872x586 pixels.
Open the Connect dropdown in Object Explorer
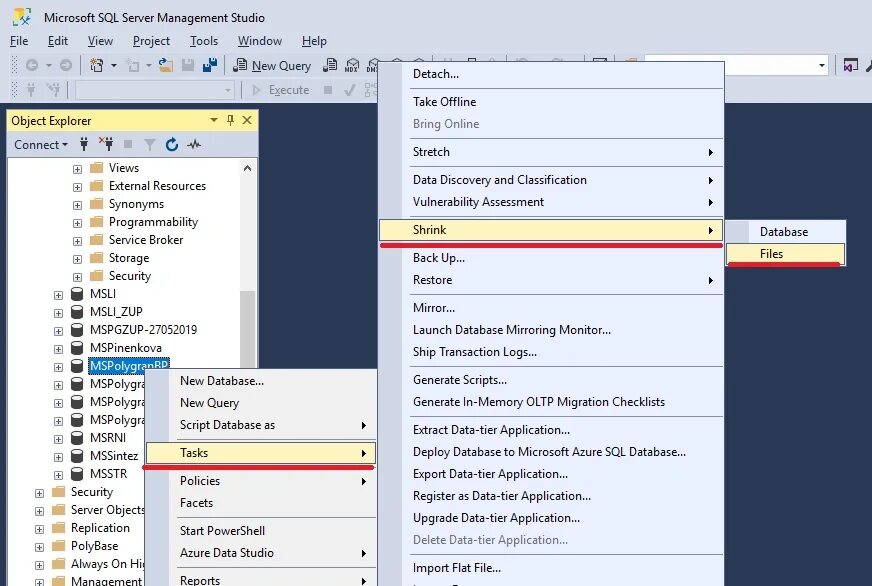[x=41, y=145]
